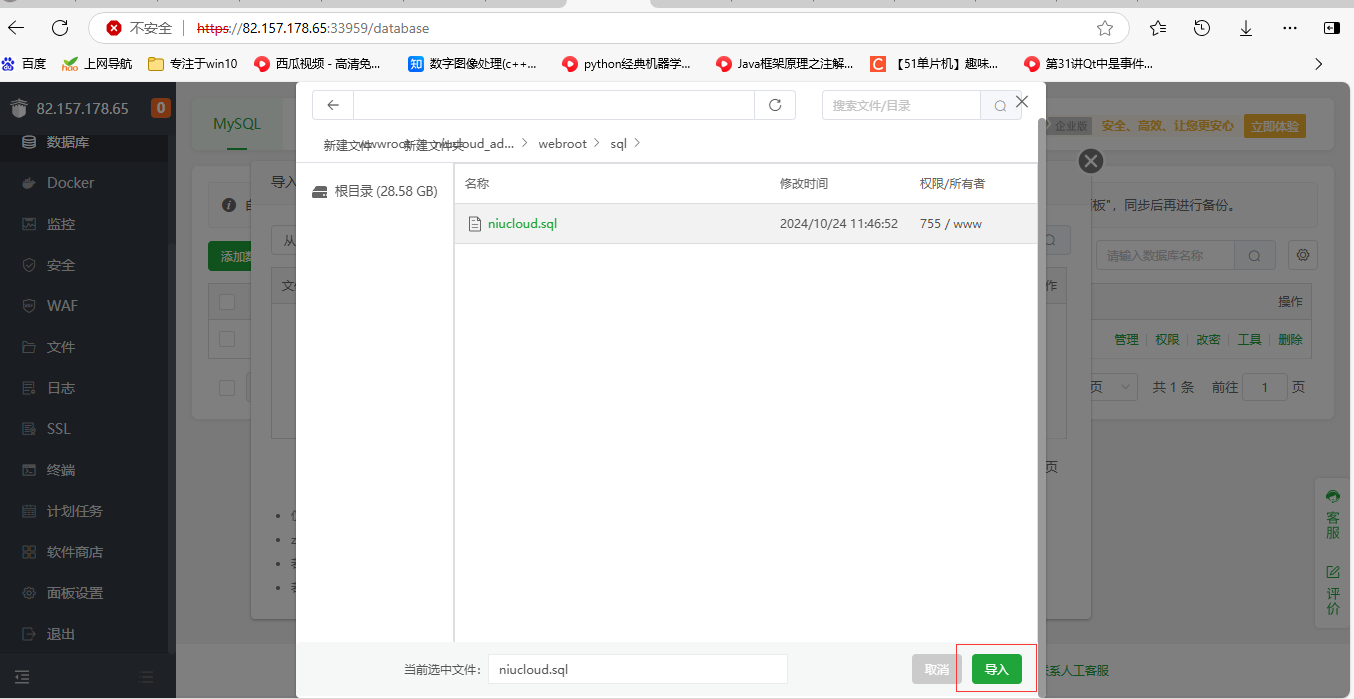Screen dimensions: 1354x699
Task: Click the file search magnifier icon
Action: (x=1000, y=106)
